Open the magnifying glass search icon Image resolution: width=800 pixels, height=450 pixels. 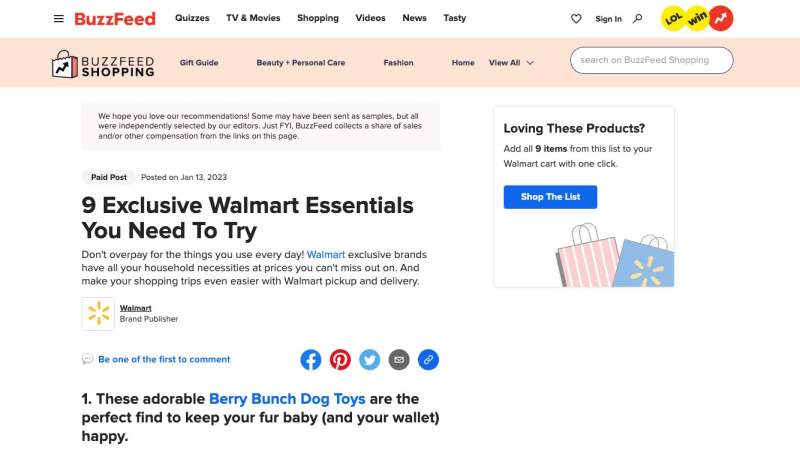tap(637, 19)
